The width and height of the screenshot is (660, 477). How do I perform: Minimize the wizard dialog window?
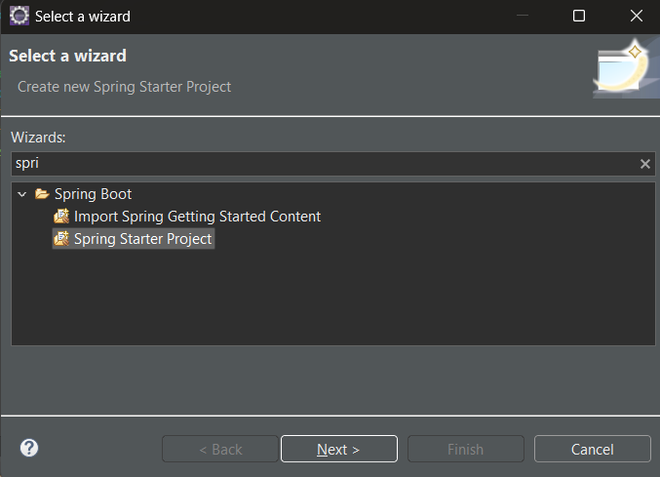click(522, 16)
